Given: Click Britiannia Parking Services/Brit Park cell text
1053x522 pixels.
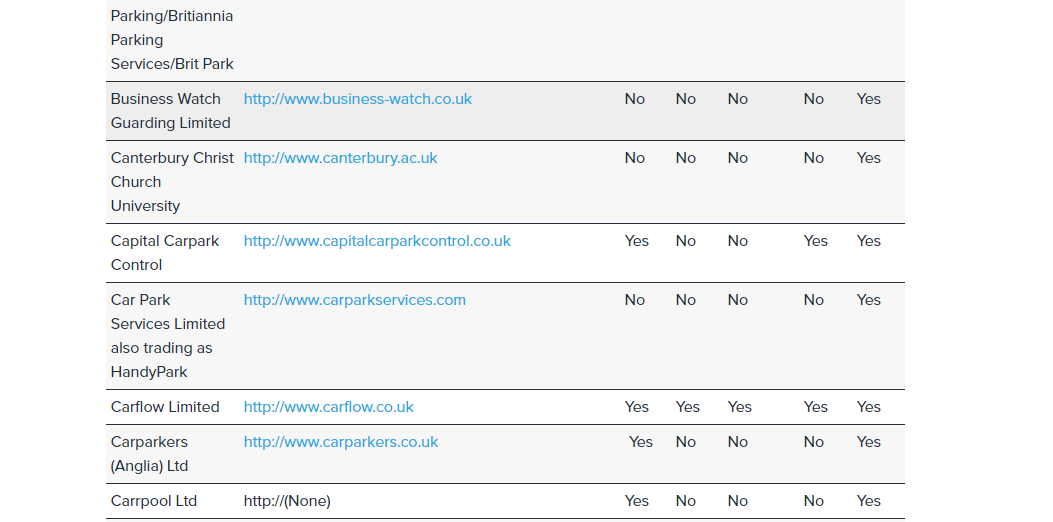Looking at the screenshot, I should 172,40.
